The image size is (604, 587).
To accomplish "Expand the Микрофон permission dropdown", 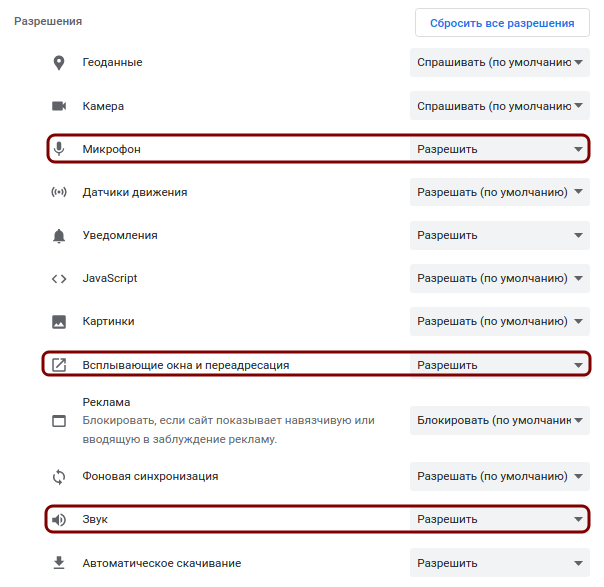I will [499, 149].
